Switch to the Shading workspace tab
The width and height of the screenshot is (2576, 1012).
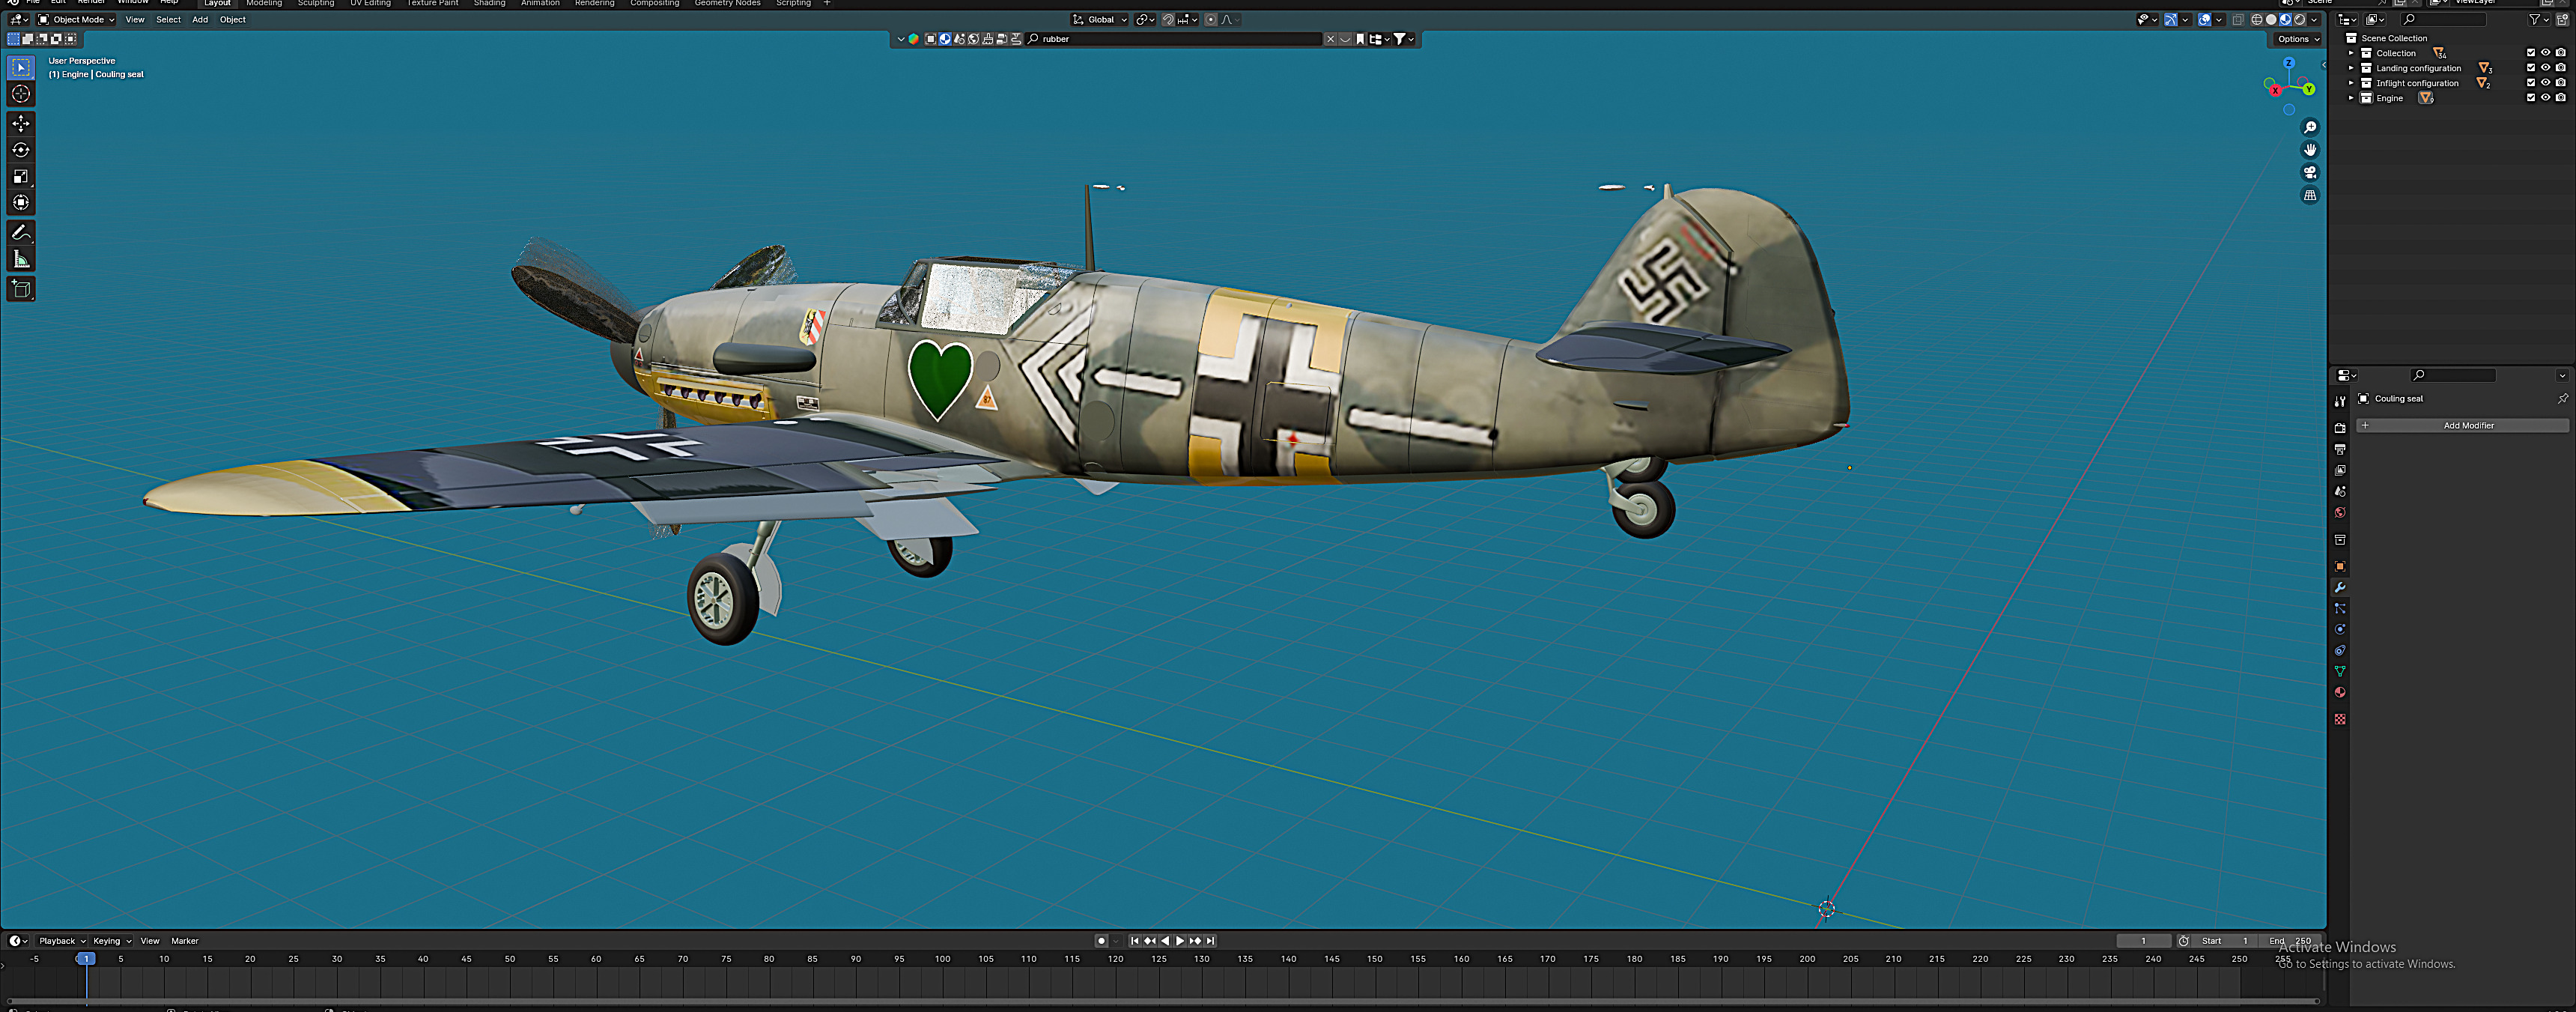tap(489, 3)
